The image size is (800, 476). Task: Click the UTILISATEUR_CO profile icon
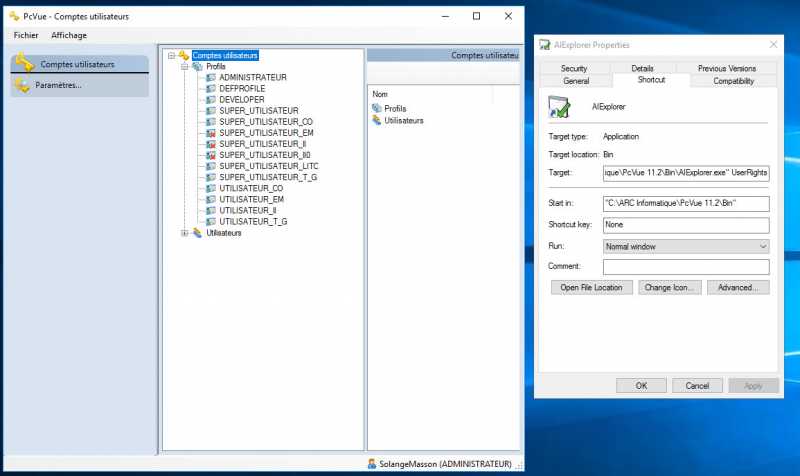[x=211, y=189]
